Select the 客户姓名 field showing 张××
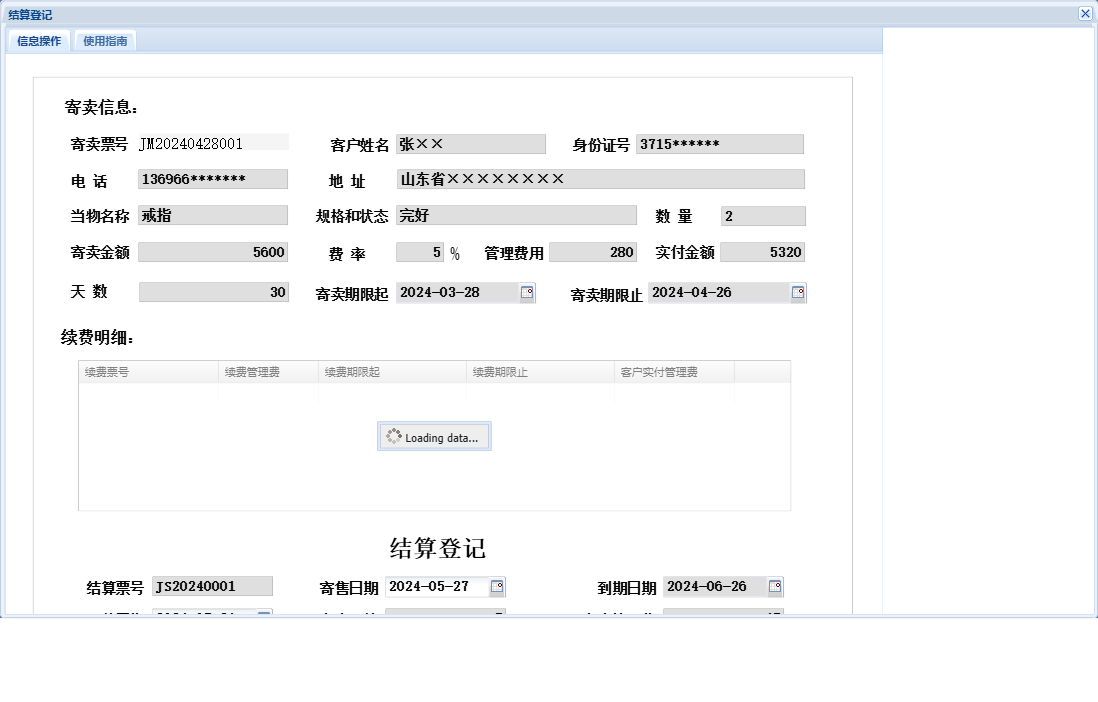 pos(471,143)
